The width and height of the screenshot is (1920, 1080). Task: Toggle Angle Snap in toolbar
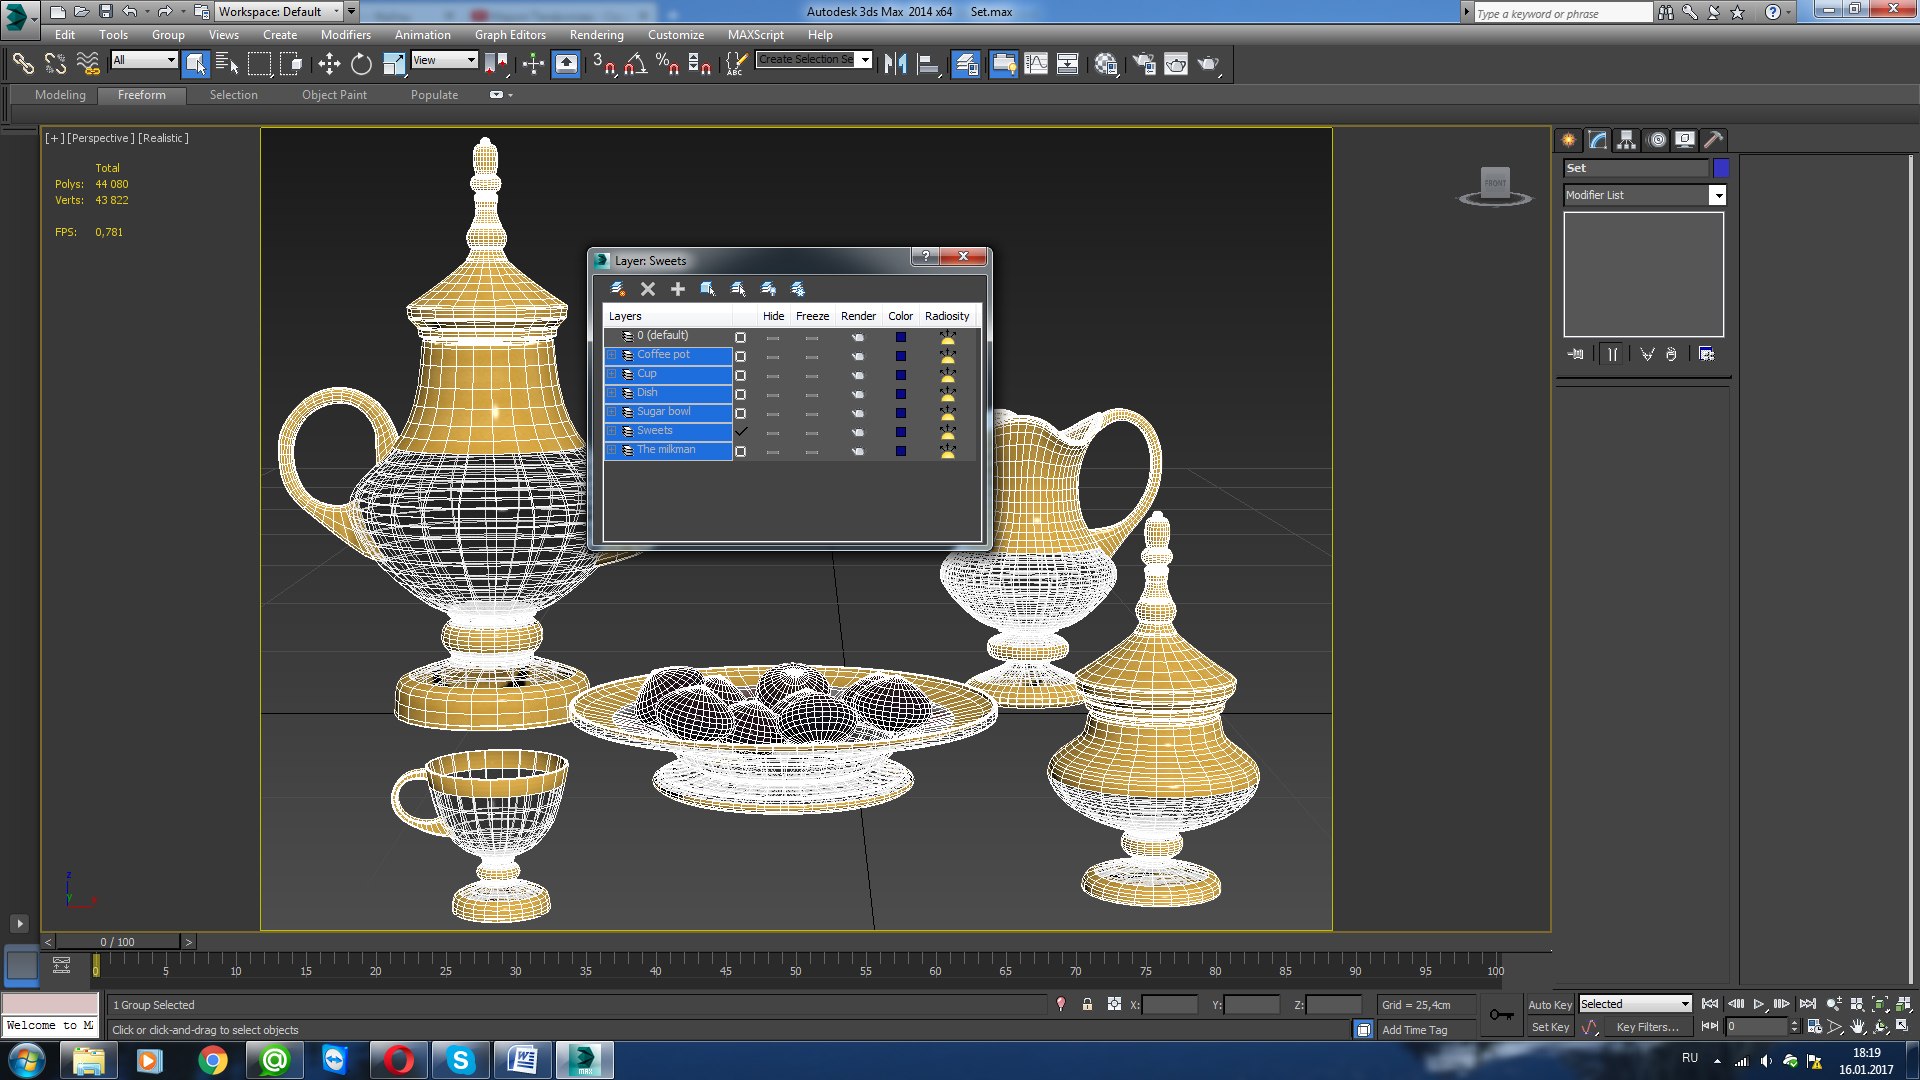click(x=635, y=64)
